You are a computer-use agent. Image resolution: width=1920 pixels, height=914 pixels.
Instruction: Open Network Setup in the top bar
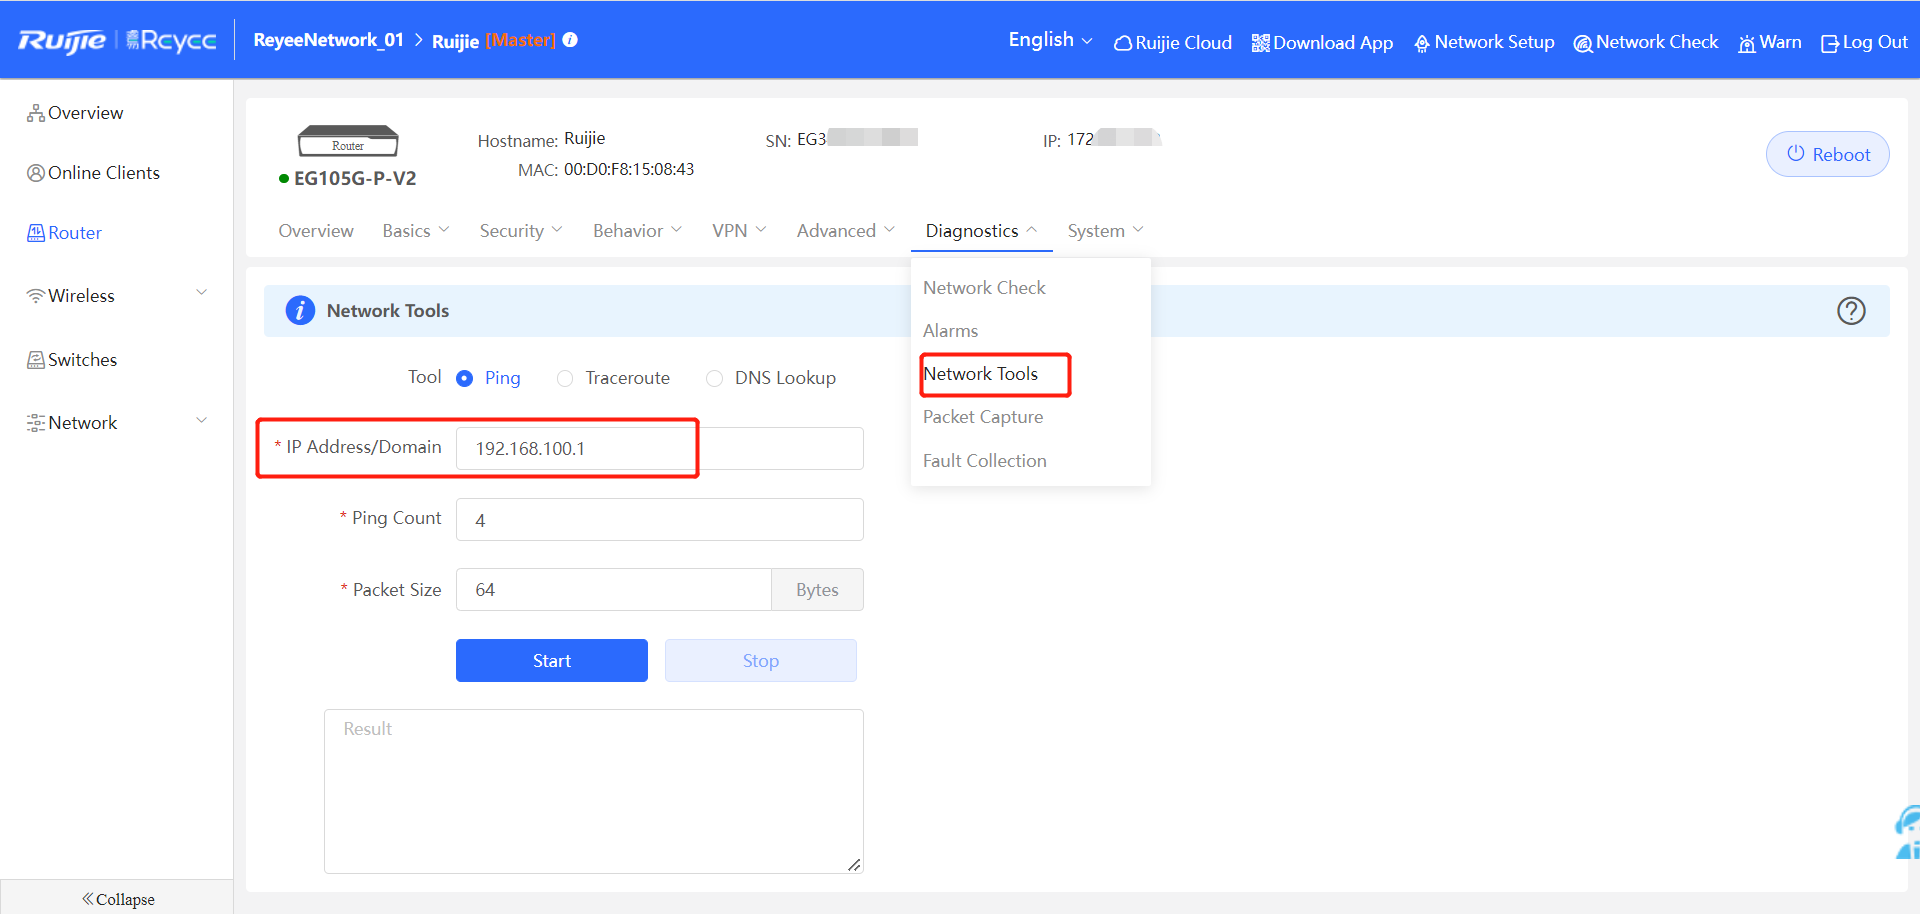pos(1484,42)
